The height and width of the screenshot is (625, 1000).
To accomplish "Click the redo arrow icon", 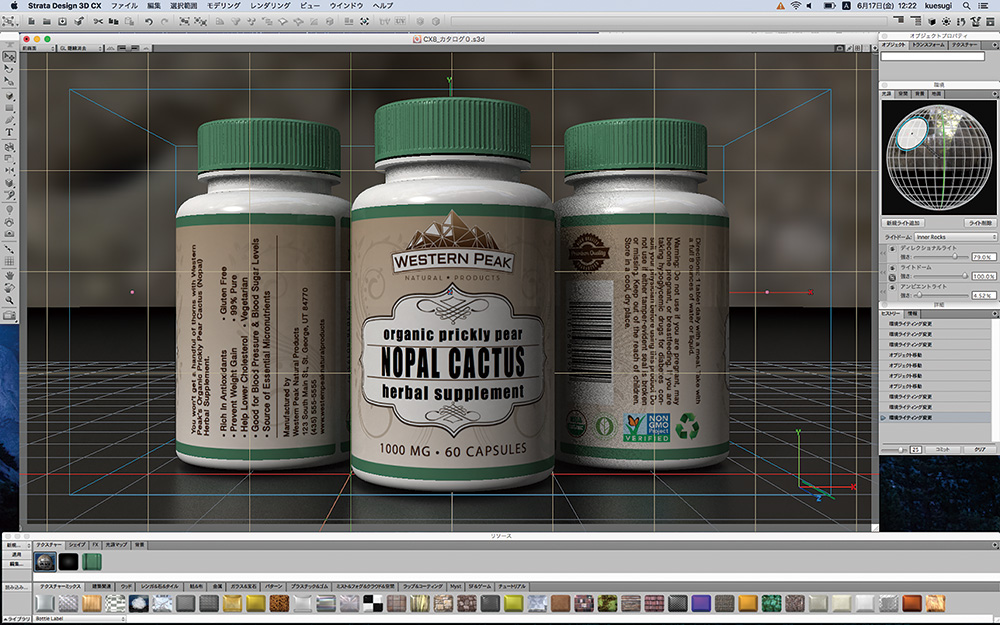I will click(x=165, y=22).
